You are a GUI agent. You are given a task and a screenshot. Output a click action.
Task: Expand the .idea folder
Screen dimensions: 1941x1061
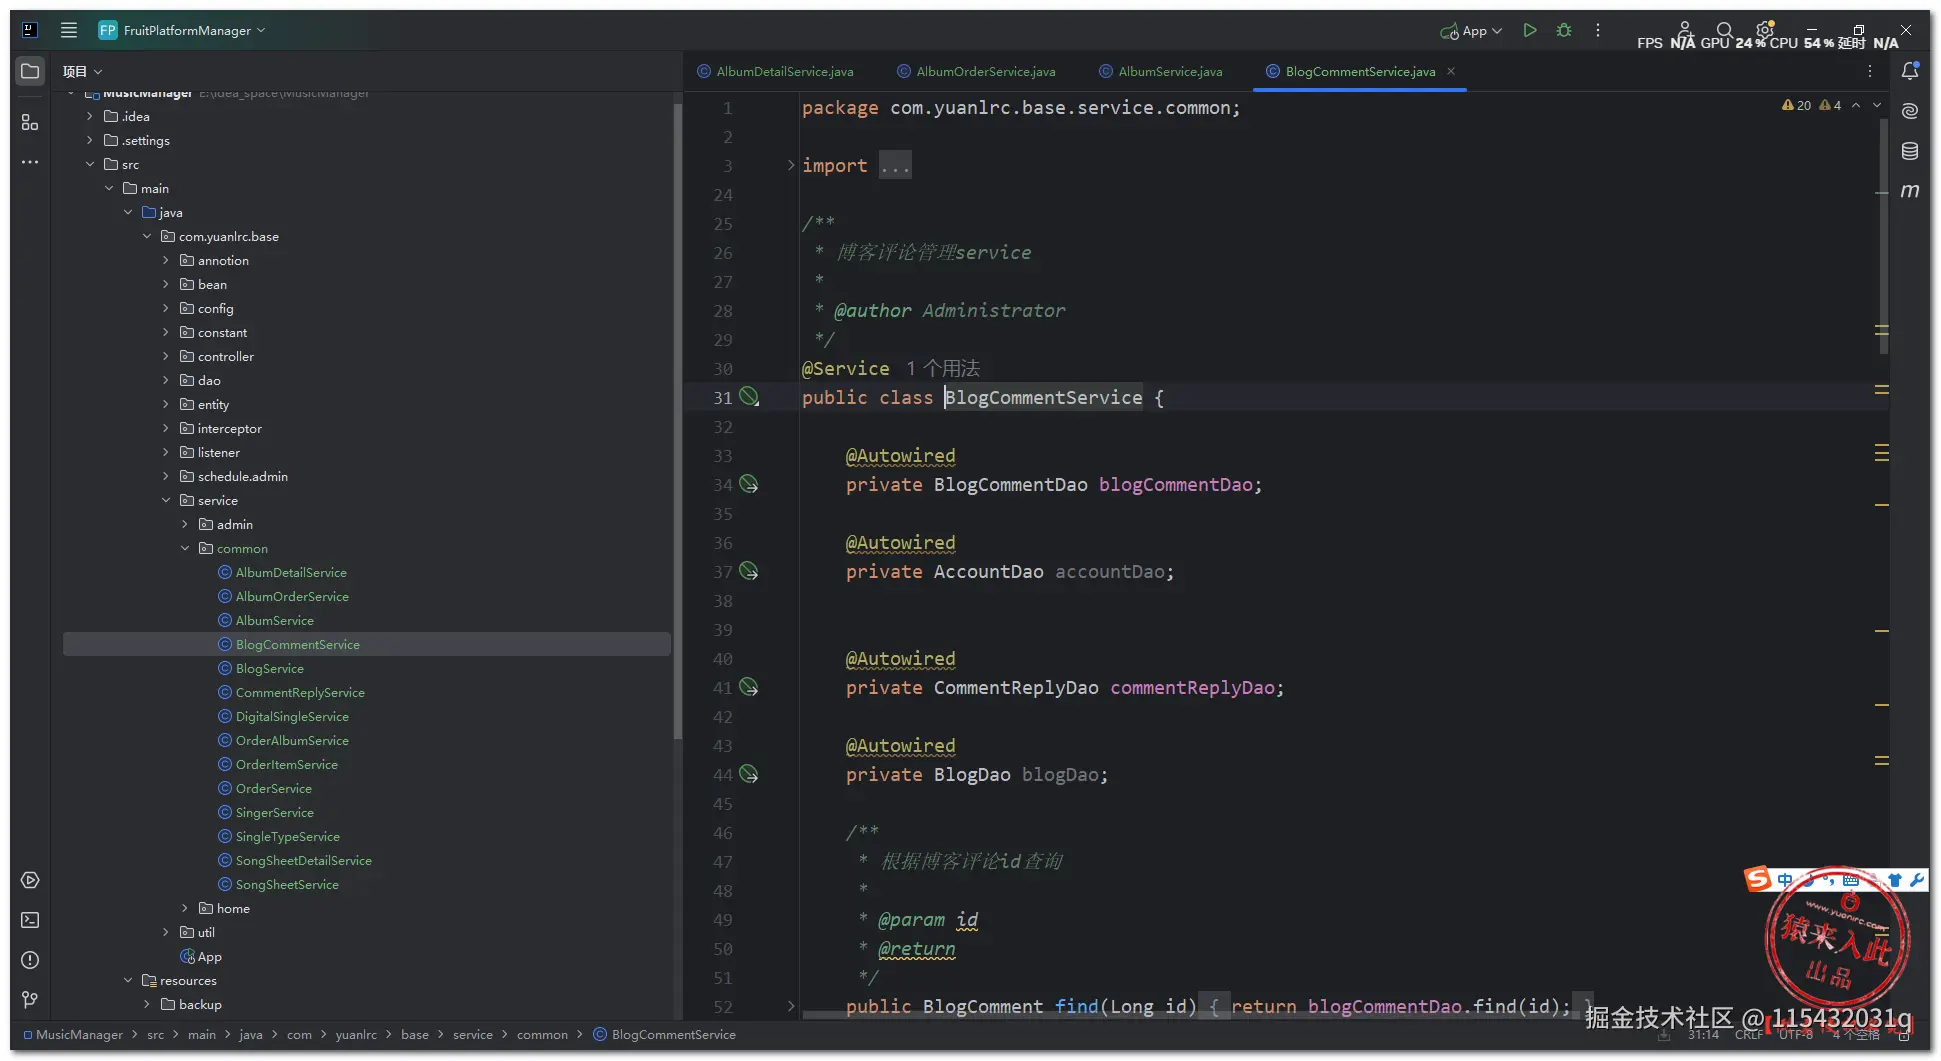click(90, 116)
